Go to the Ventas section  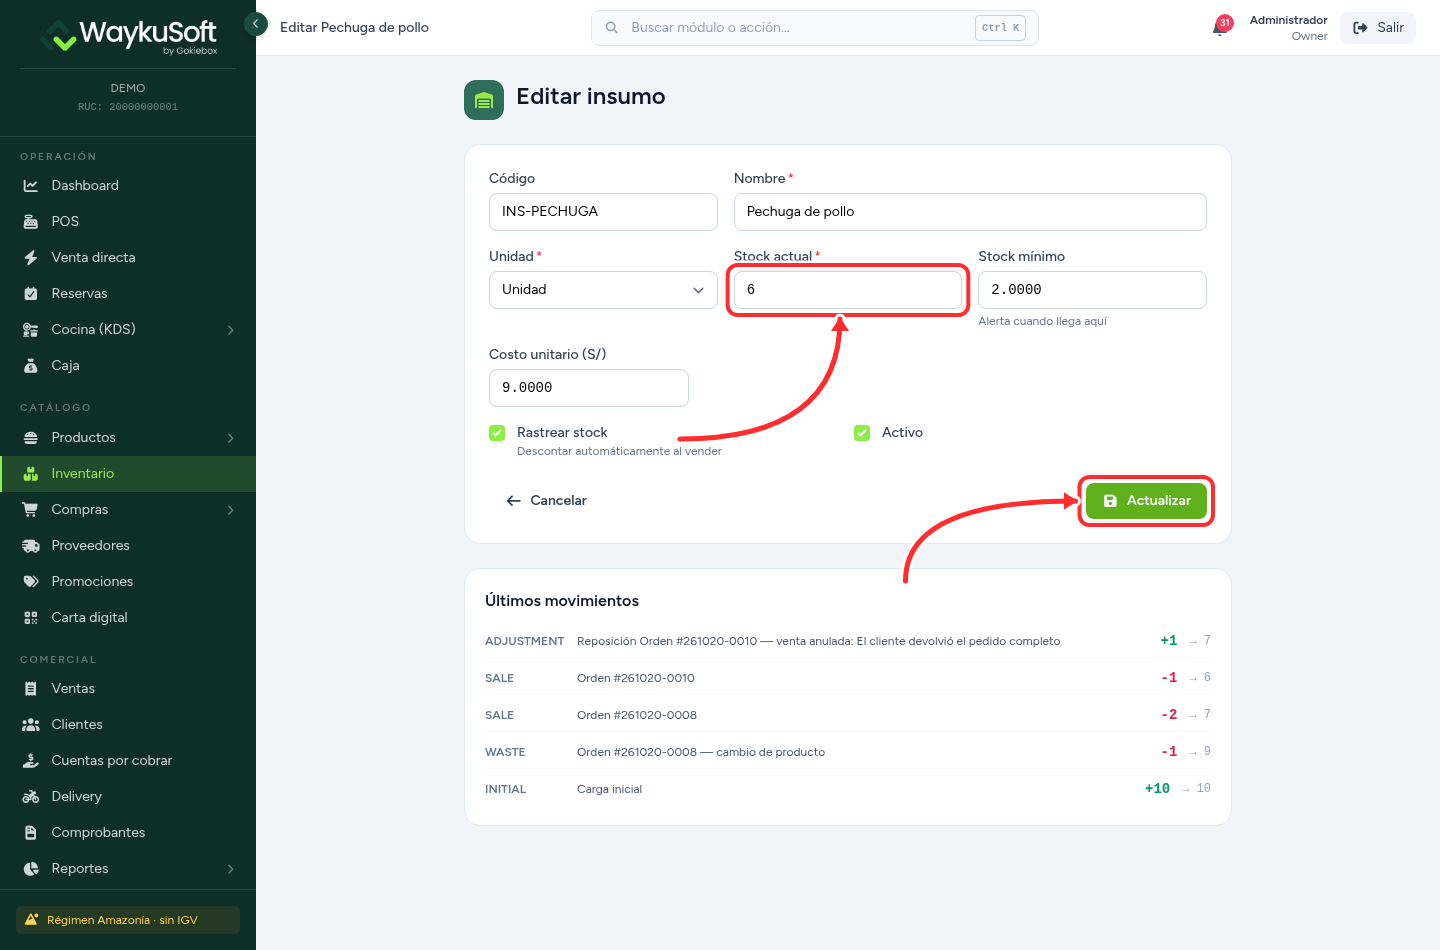click(128, 688)
